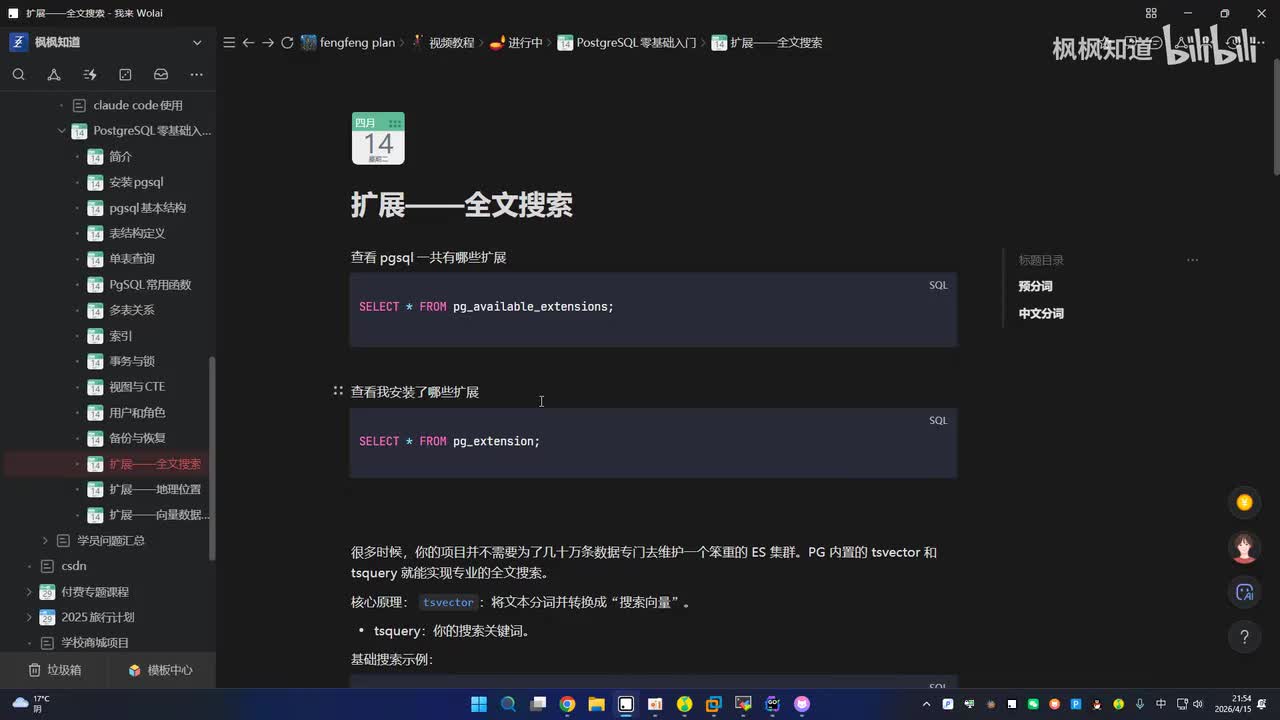The height and width of the screenshot is (720, 1280).
Task: Click the page title 扩展——全文搜索
Action: pos(461,205)
